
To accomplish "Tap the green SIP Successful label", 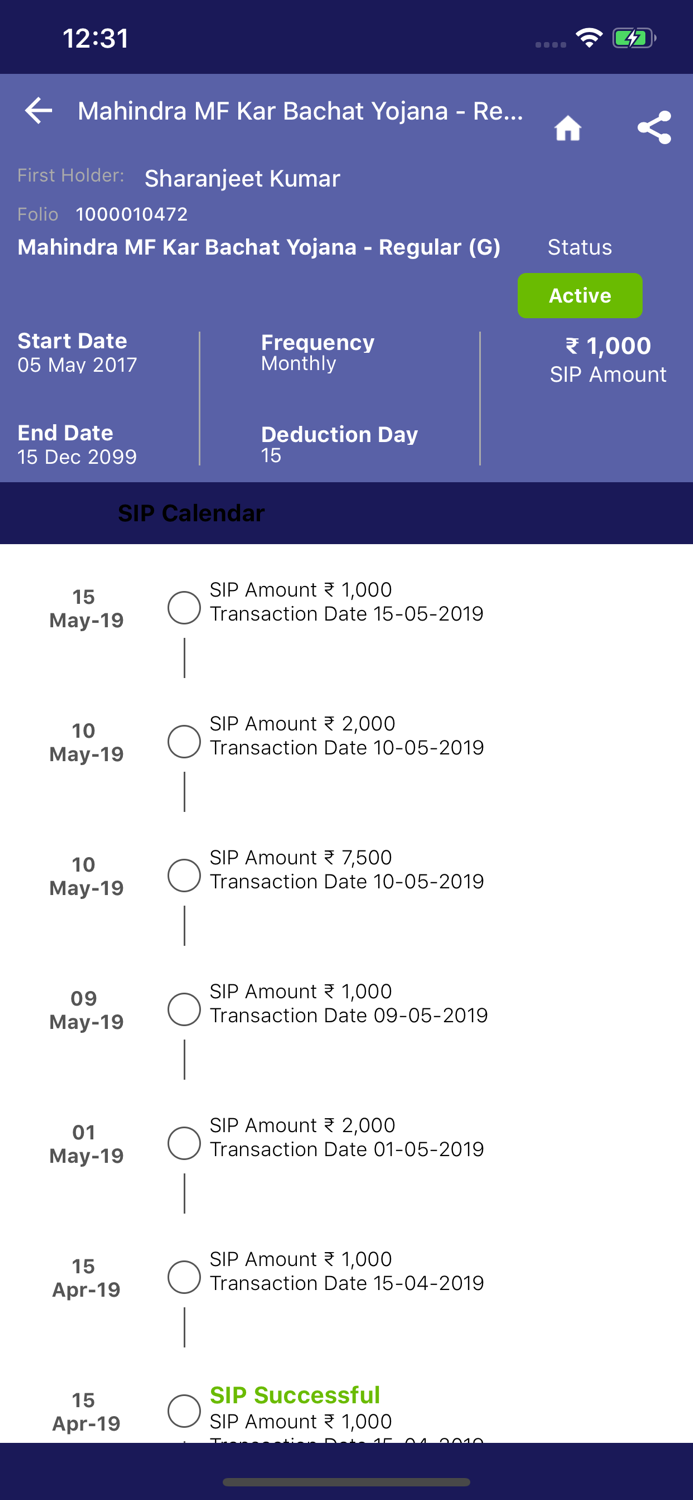I will click(295, 1395).
